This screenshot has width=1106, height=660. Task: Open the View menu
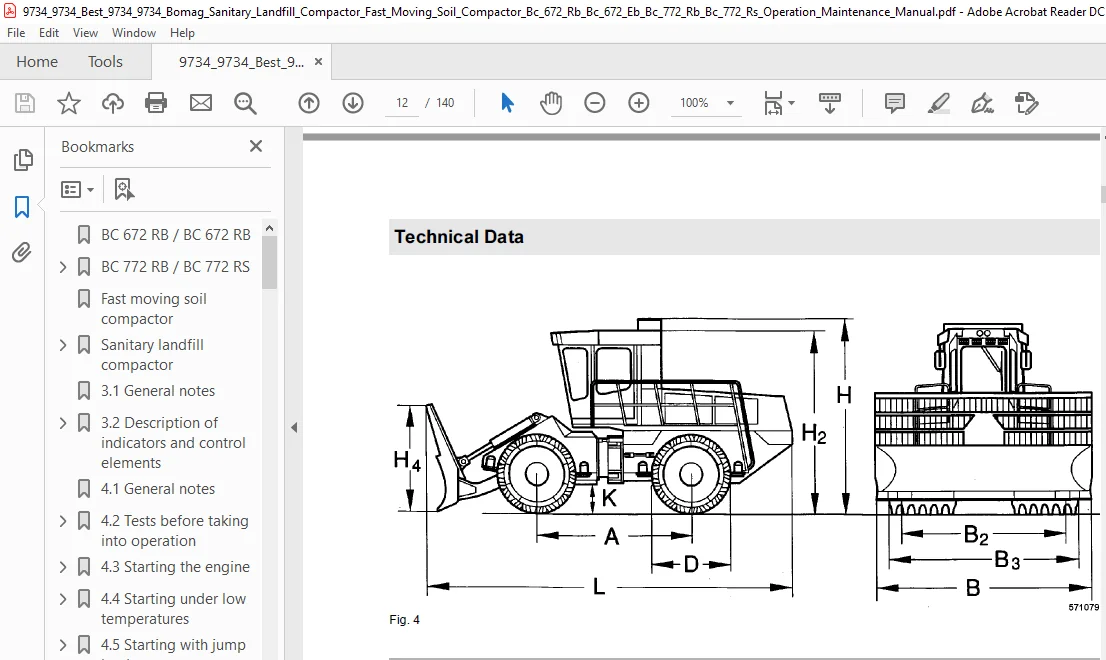[85, 33]
